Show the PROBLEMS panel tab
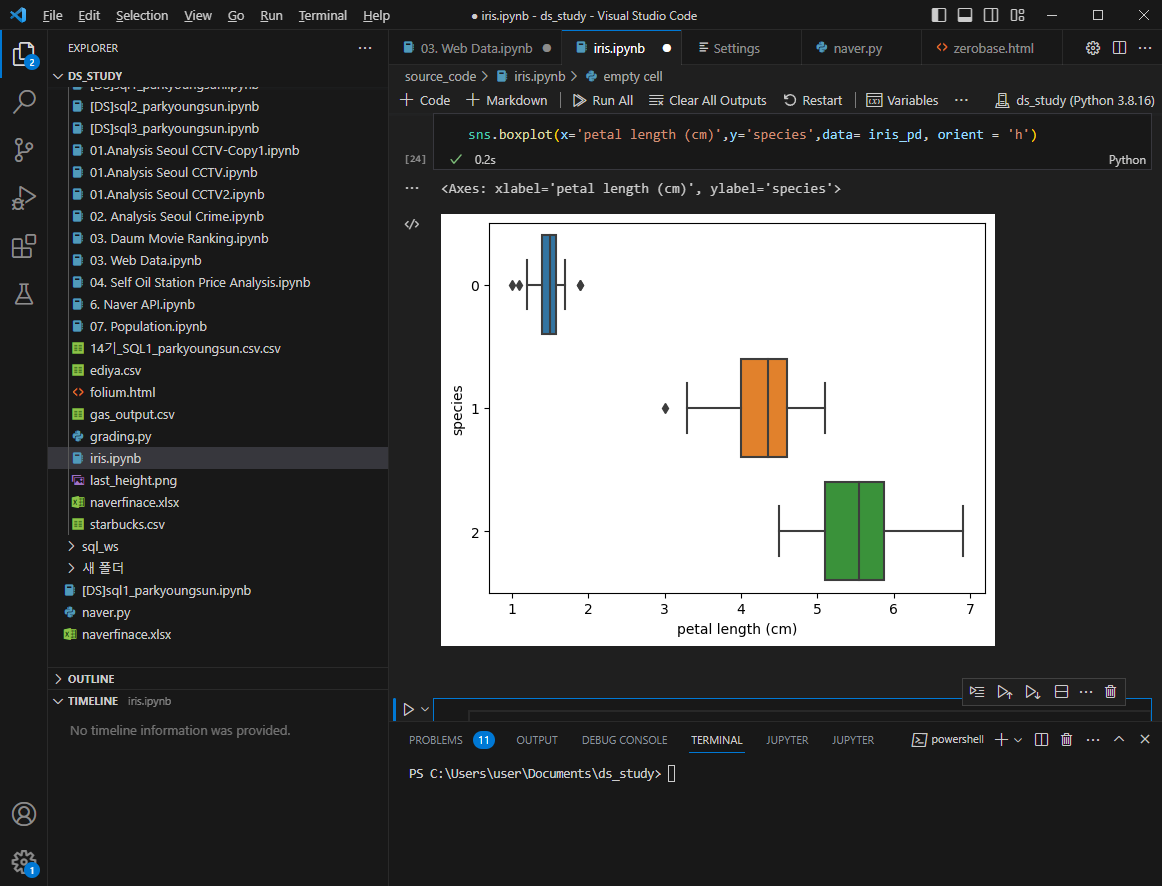 click(x=436, y=740)
